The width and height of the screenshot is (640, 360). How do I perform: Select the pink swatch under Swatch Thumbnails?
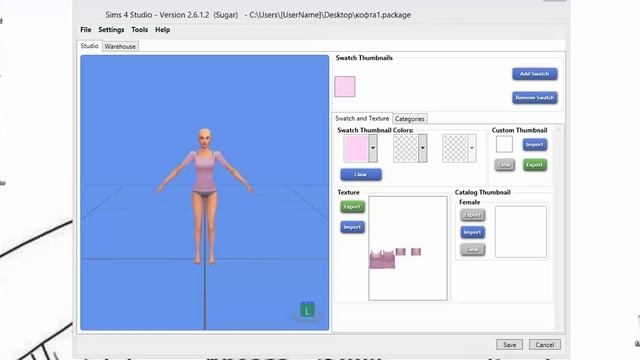[x=345, y=87]
